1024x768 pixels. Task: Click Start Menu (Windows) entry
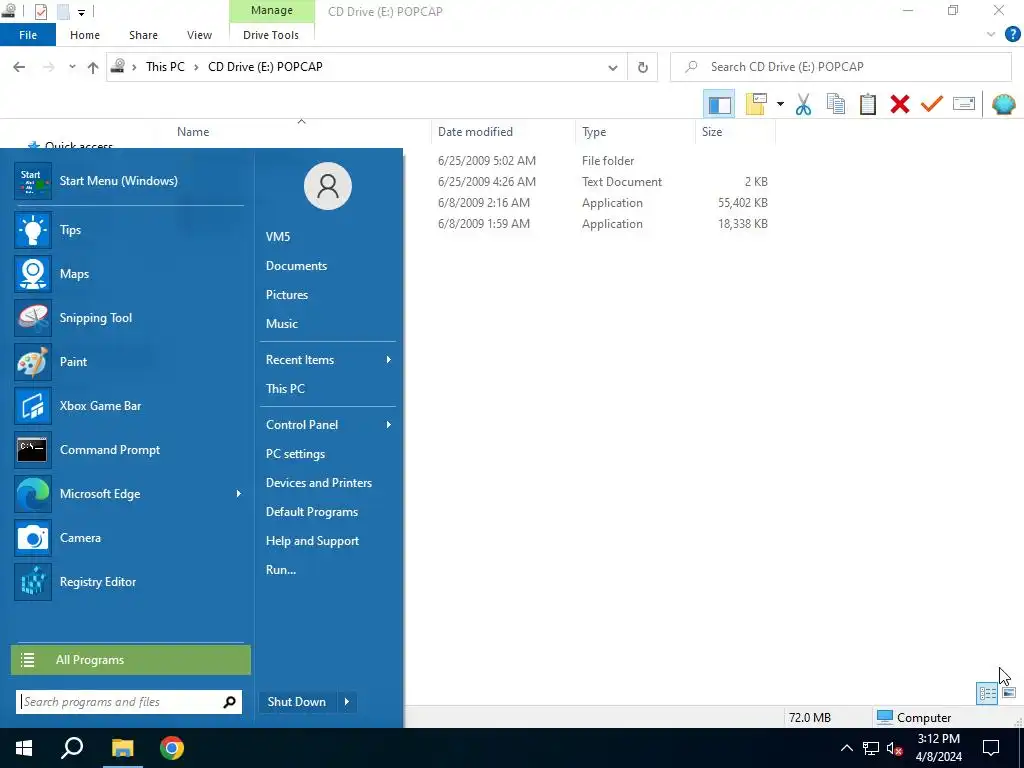point(129,181)
